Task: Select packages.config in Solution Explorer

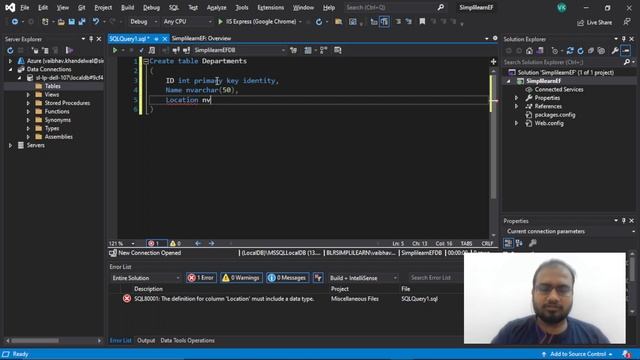Action: 555,115
